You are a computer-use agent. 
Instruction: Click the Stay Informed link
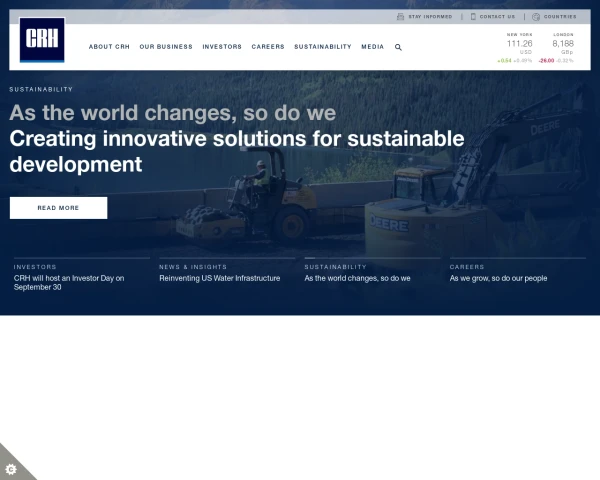tap(430, 17)
